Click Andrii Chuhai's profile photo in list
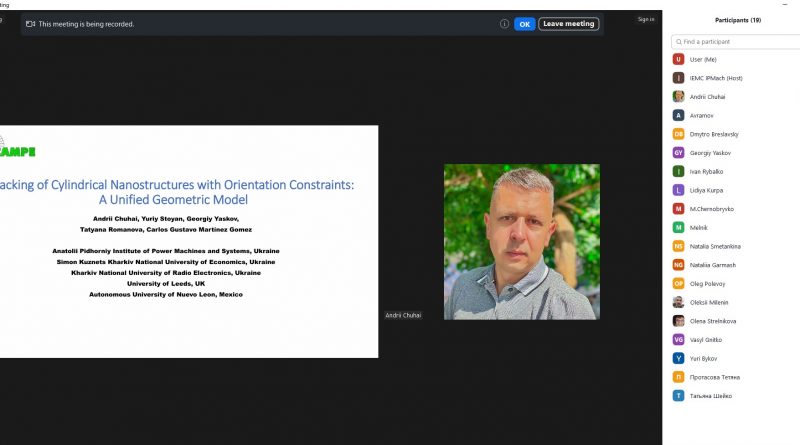The image size is (800, 445). [x=679, y=97]
